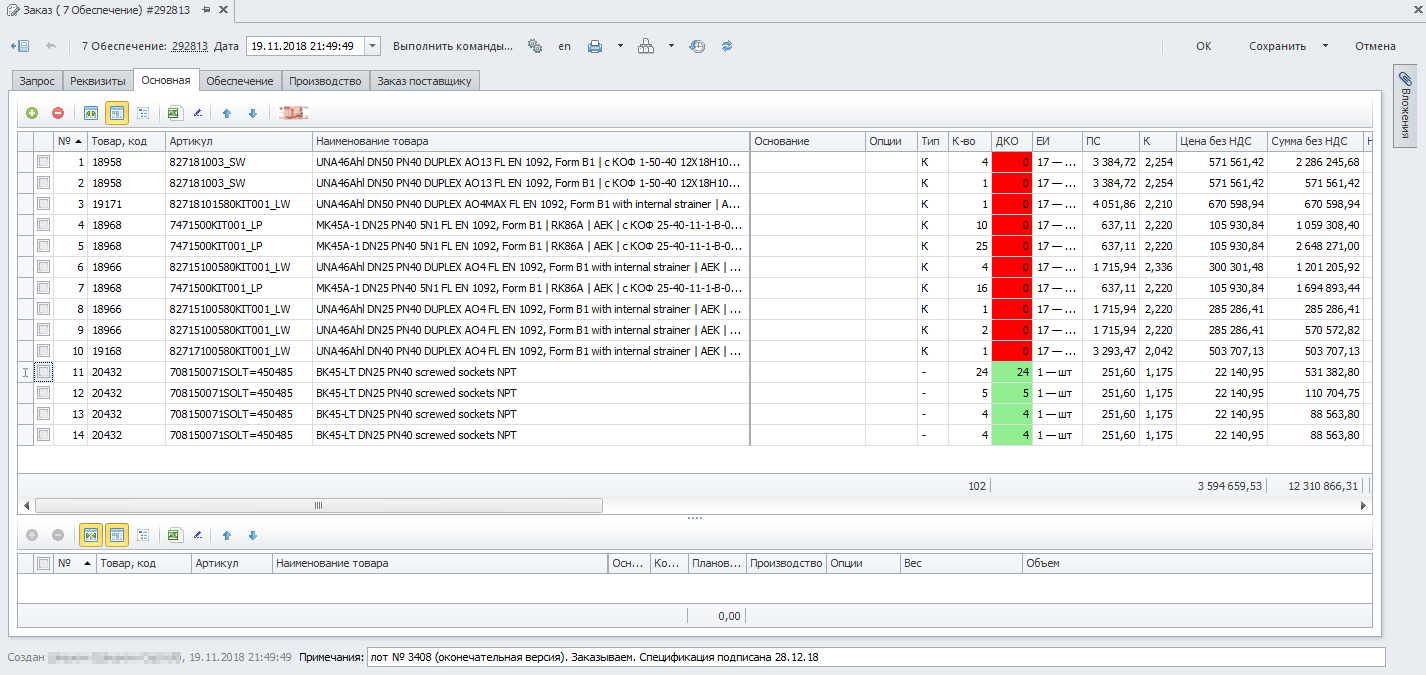1426x675 pixels.
Task: Click the green add row icon
Action: pos(32,114)
